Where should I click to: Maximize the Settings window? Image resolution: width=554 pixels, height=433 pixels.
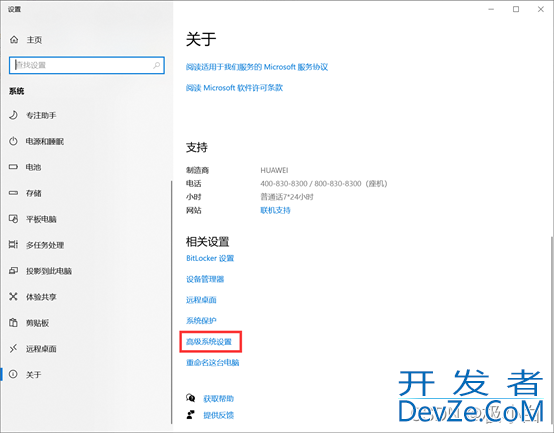(516, 10)
